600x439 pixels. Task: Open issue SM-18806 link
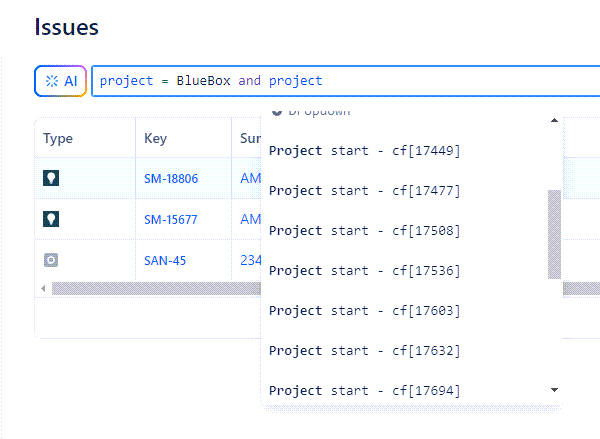[171, 179]
